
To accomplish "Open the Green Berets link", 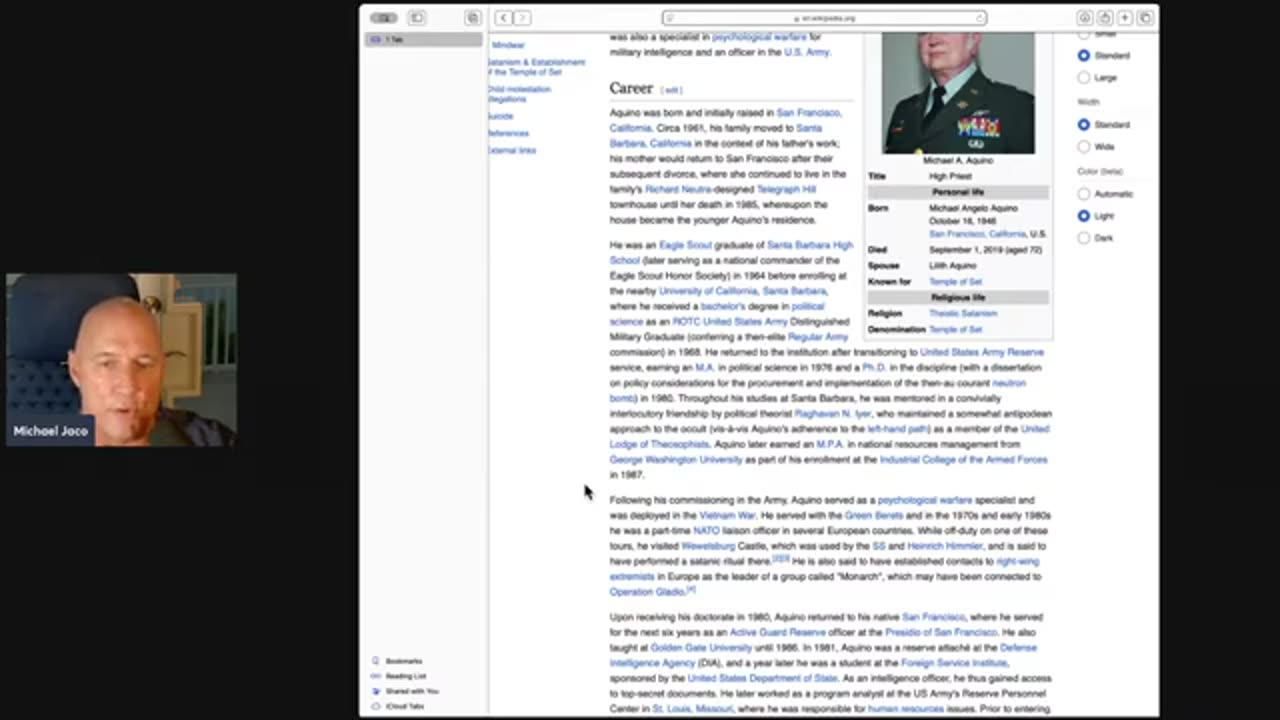I will [873, 515].
